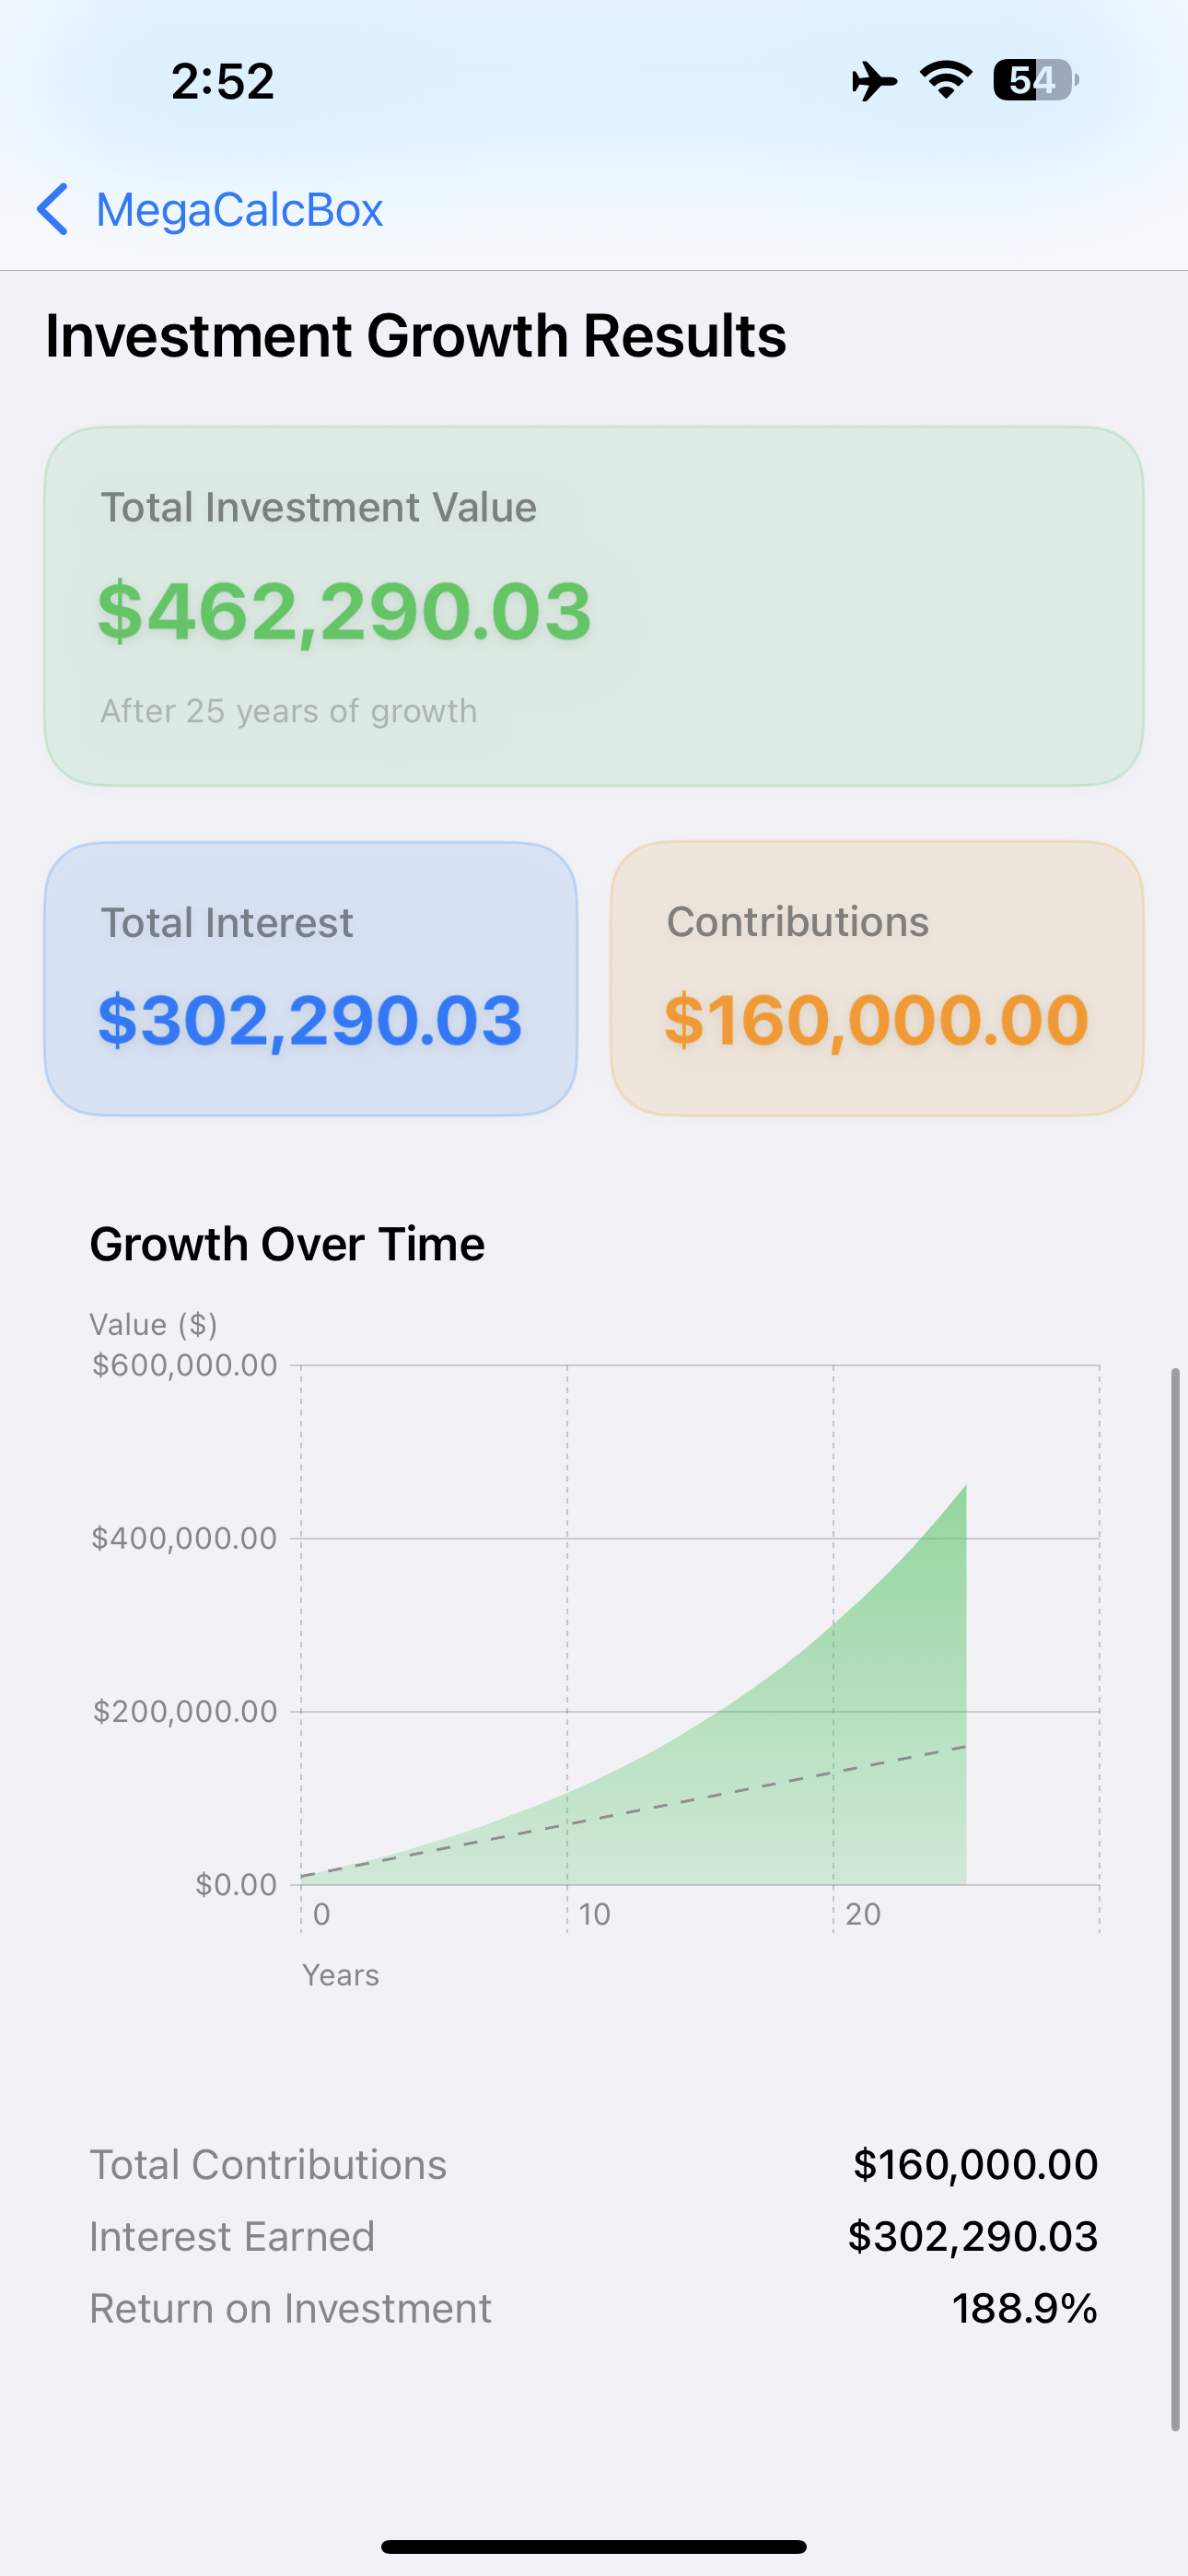Tap the battery level indicator
The width and height of the screenshot is (1188, 2576).
(x=1035, y=80)
